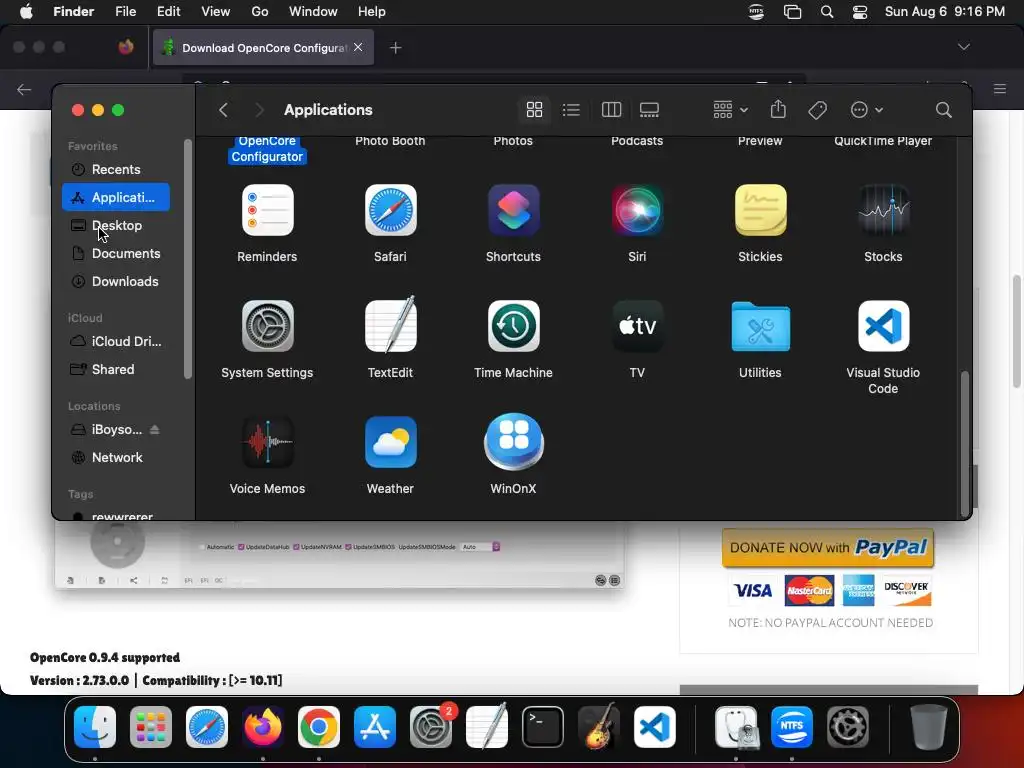Switch Finder to list view
This screenshot has height=768, width=1024.
[571, 110]
